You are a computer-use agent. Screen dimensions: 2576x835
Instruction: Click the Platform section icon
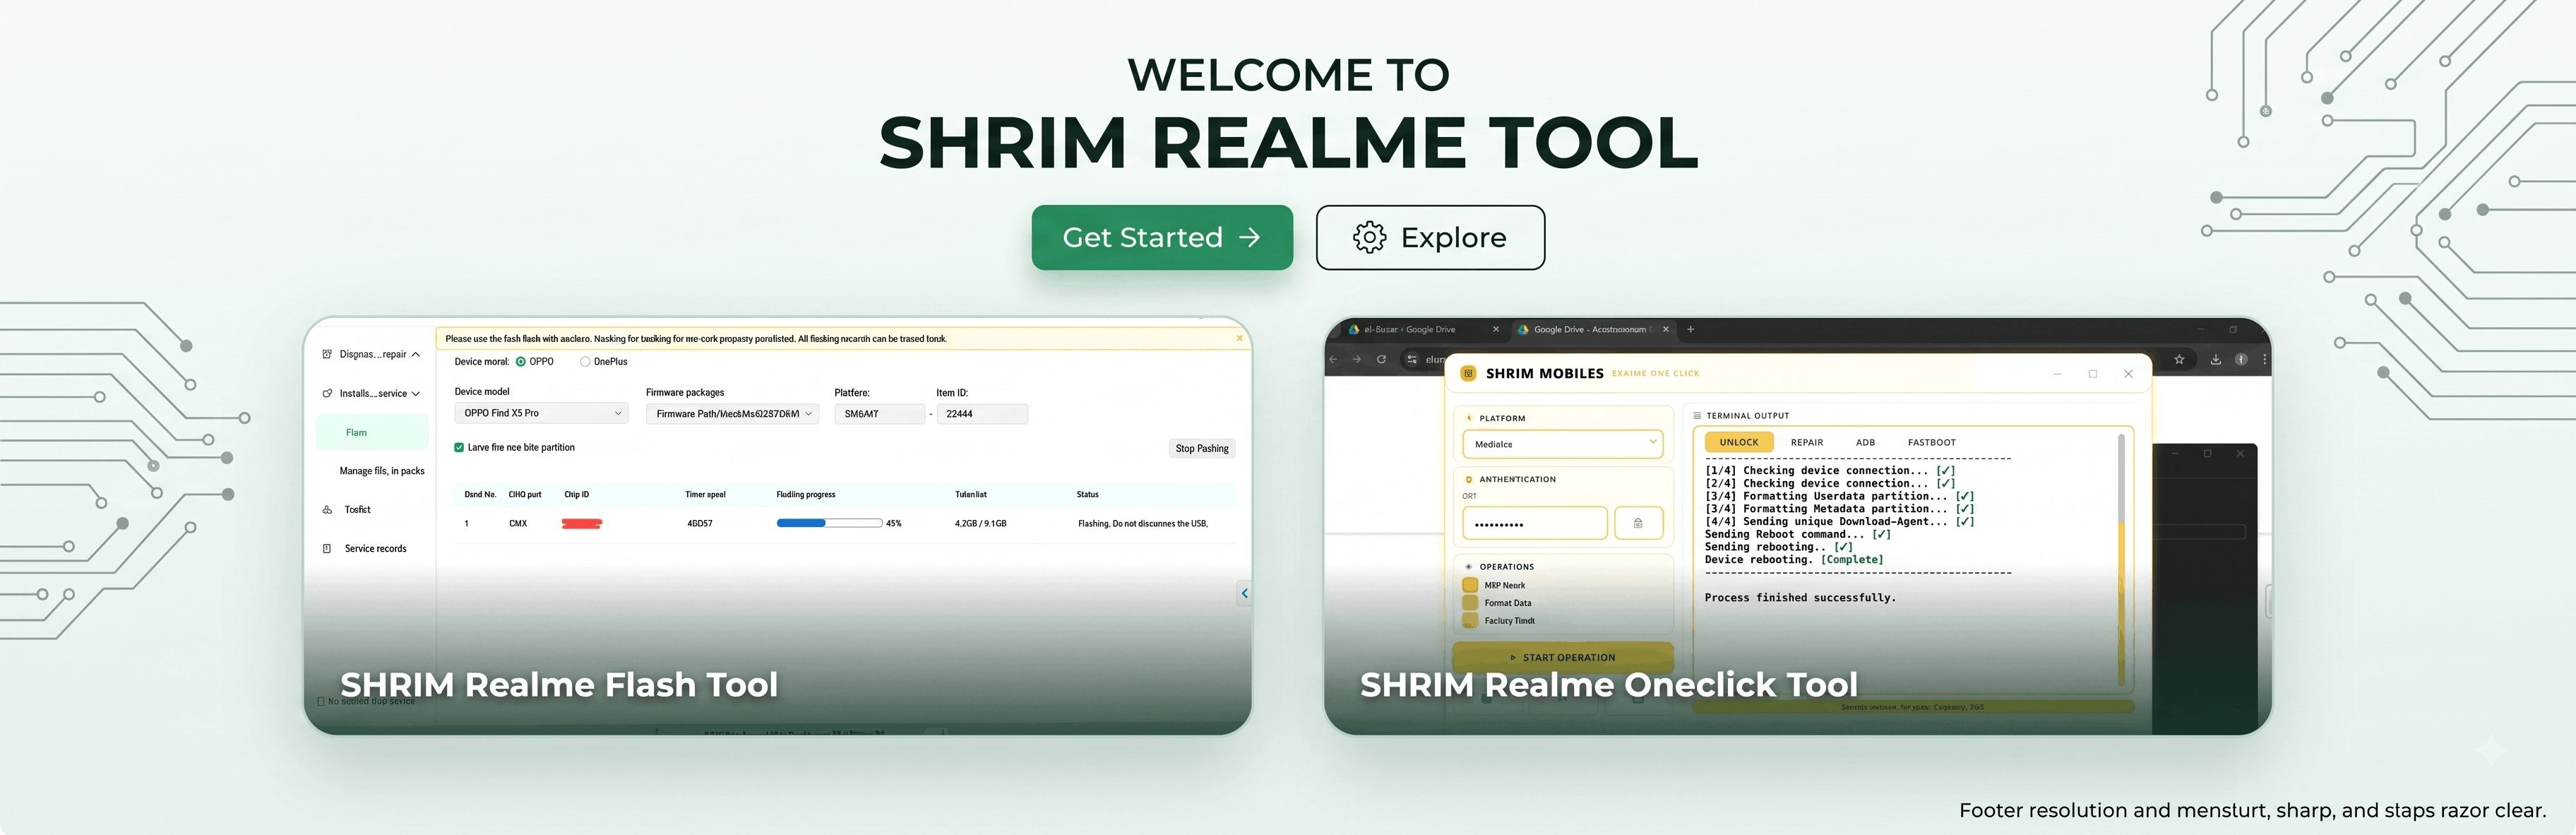click(1469, 418)
